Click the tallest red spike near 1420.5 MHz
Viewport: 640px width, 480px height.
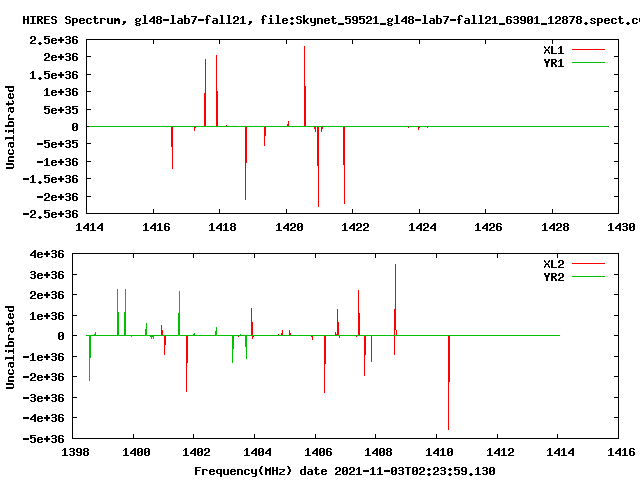(304, 86)
